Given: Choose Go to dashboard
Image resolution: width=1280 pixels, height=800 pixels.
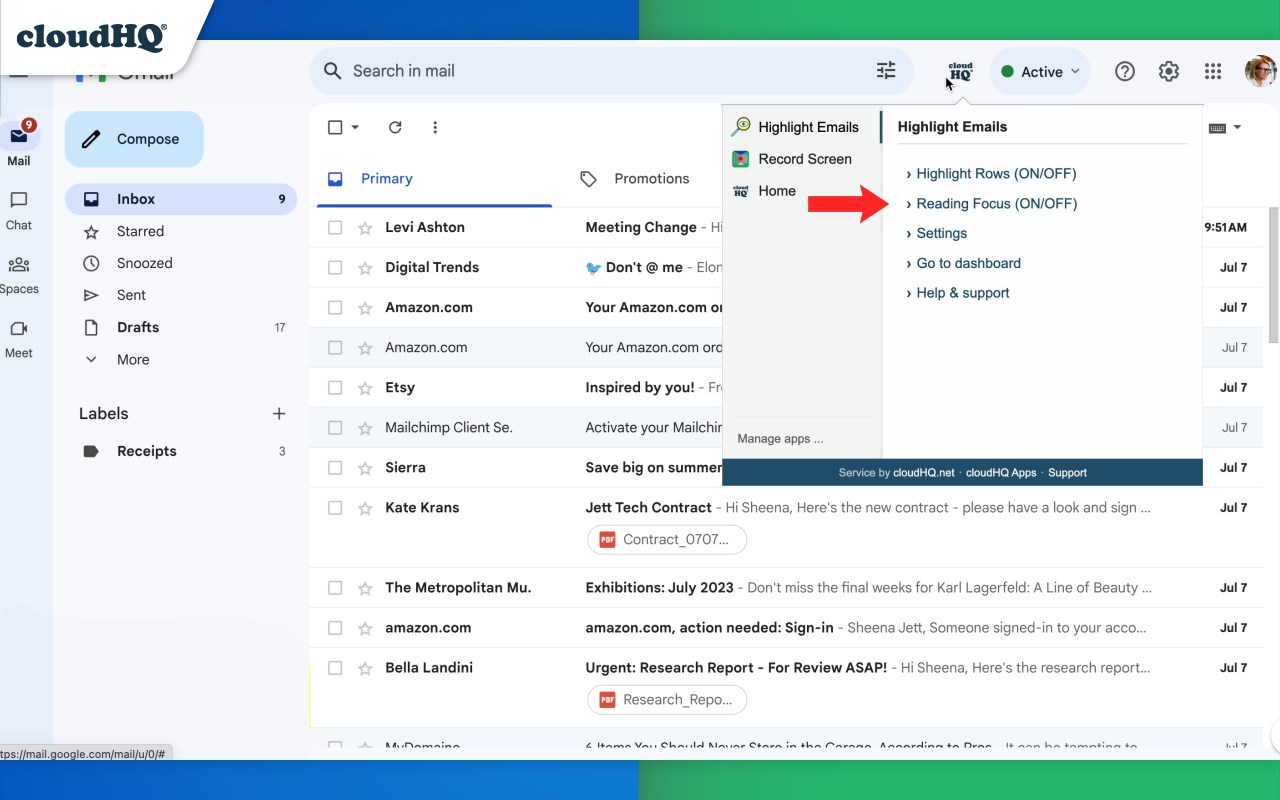Looking at the screenshot, I should click(x=968, y=263).
